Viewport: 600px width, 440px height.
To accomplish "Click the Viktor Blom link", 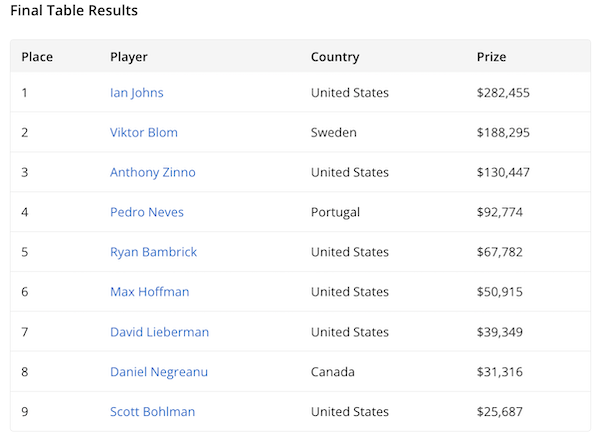I will click(143, 133).
